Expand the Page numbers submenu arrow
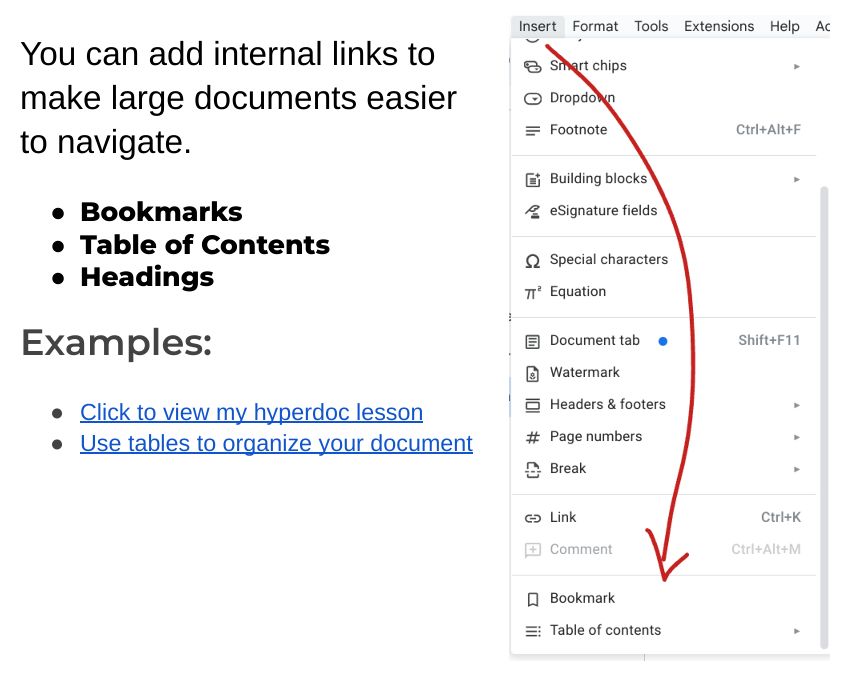 797,437
